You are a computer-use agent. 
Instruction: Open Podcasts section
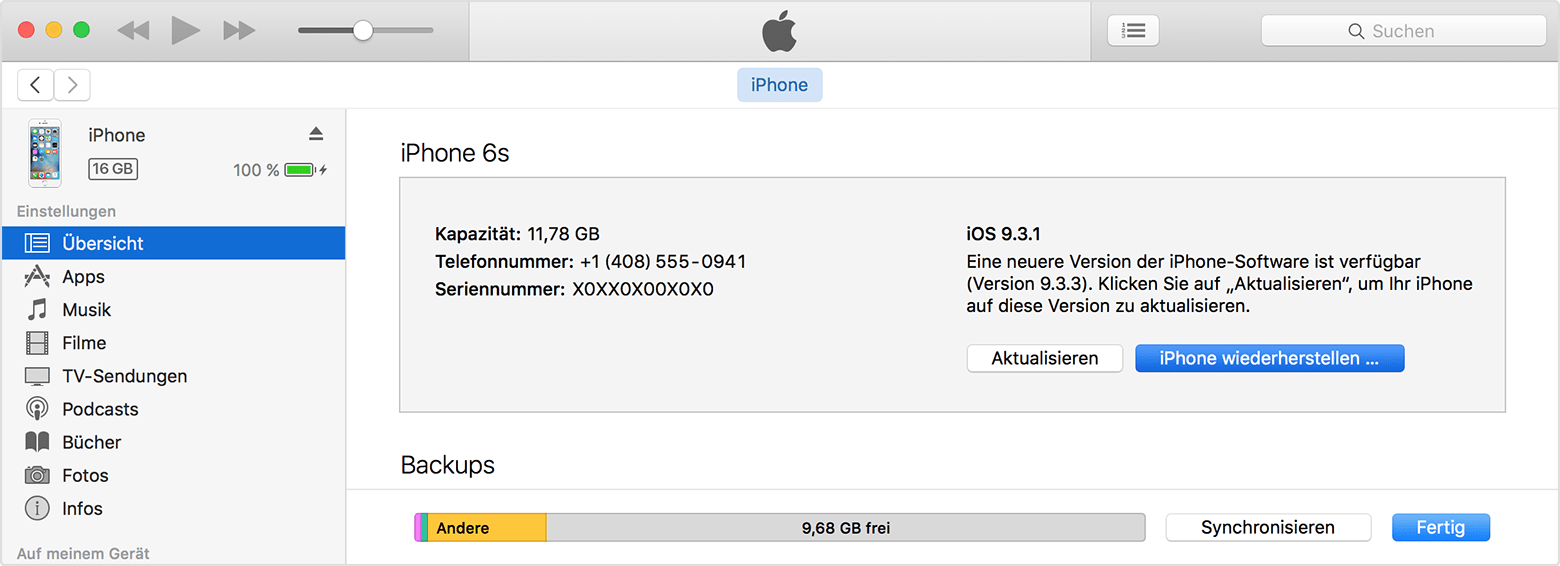(x=100, y=409)
